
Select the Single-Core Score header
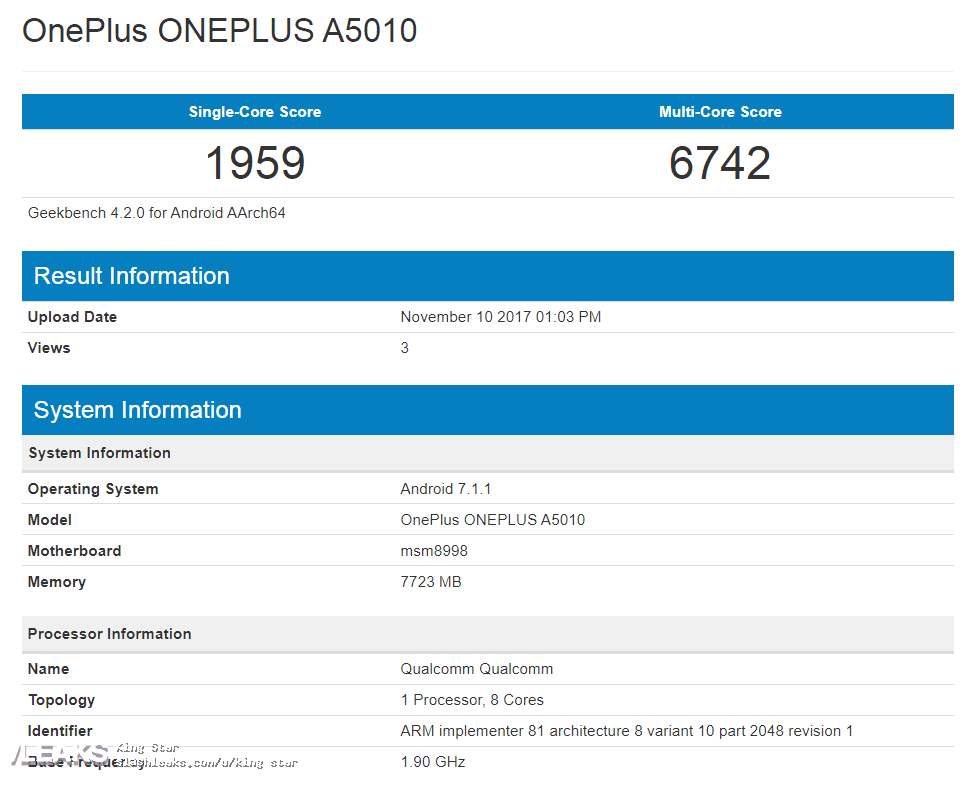(x=255, y=112)
